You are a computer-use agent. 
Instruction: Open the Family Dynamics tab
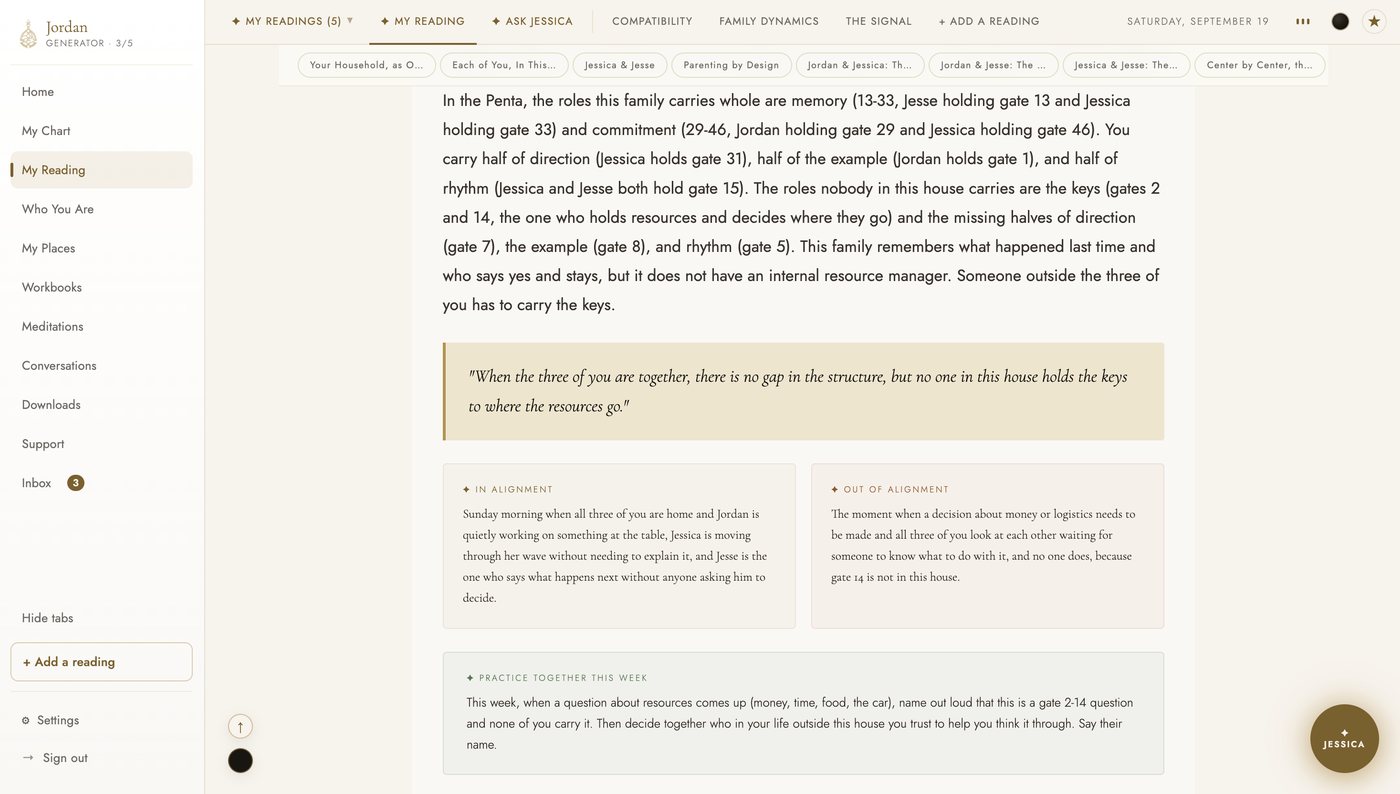(x=769, y=21)
